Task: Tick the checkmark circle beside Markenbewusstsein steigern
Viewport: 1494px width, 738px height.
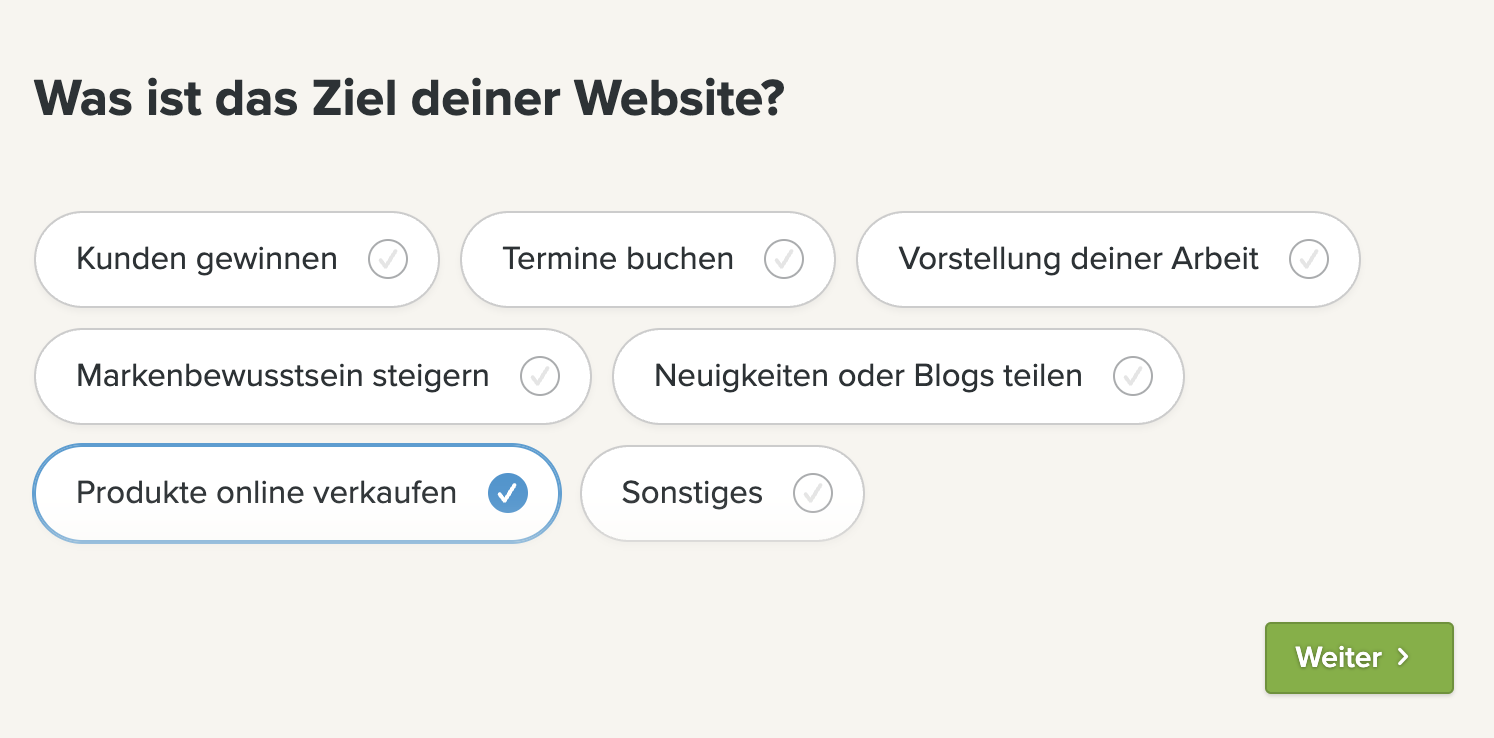Action: pyautogui.click(x=540, y=376)
